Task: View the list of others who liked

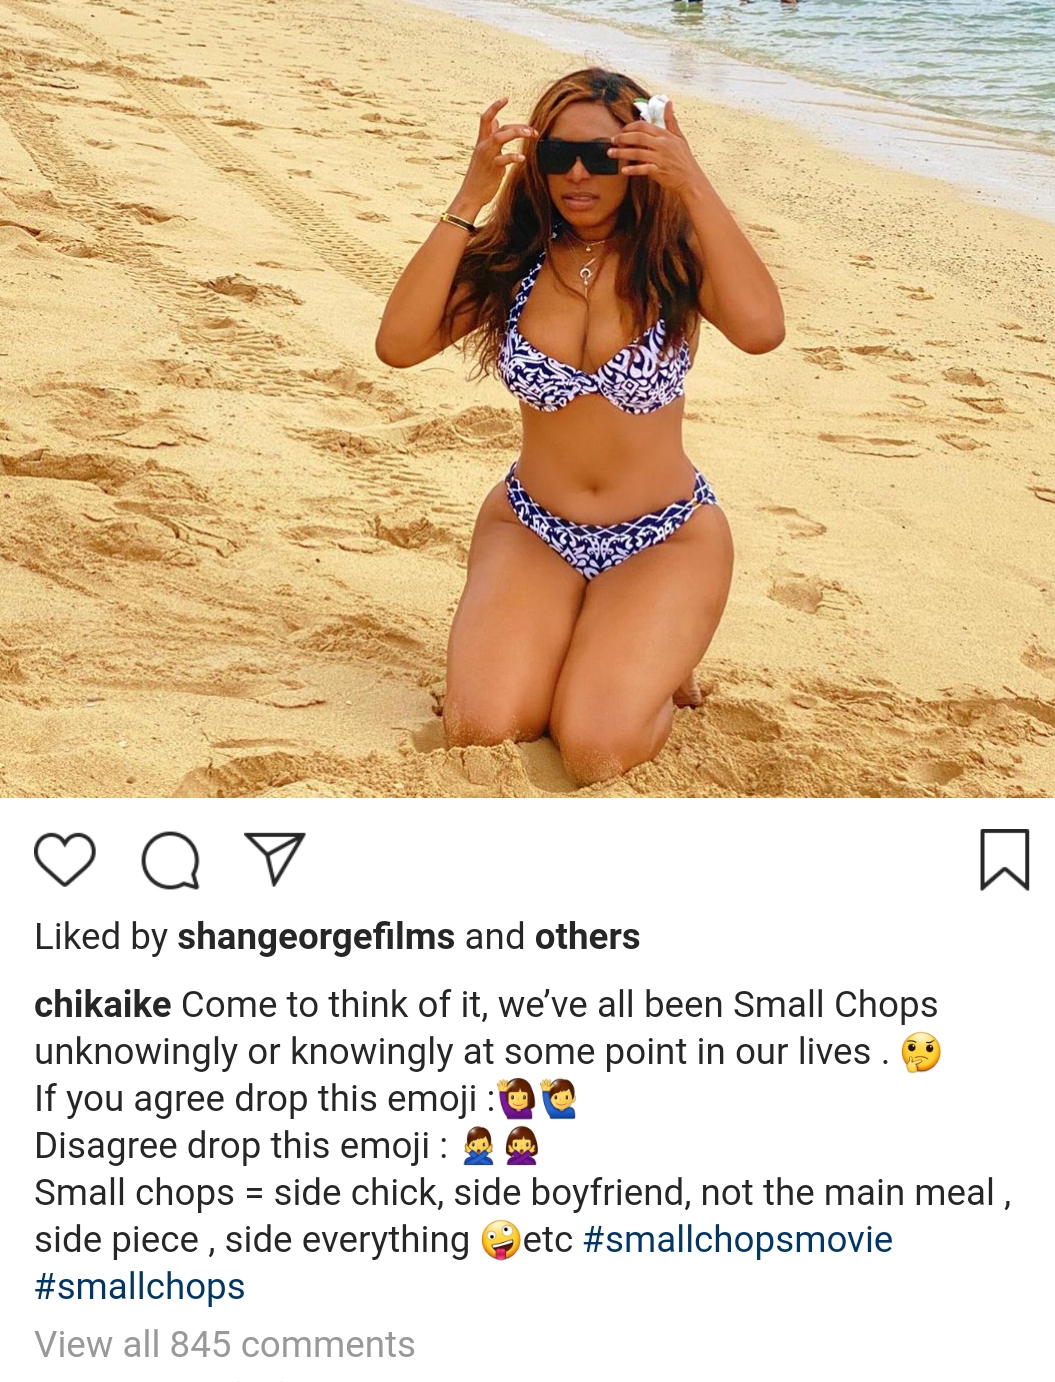Action: coord(587,937)
